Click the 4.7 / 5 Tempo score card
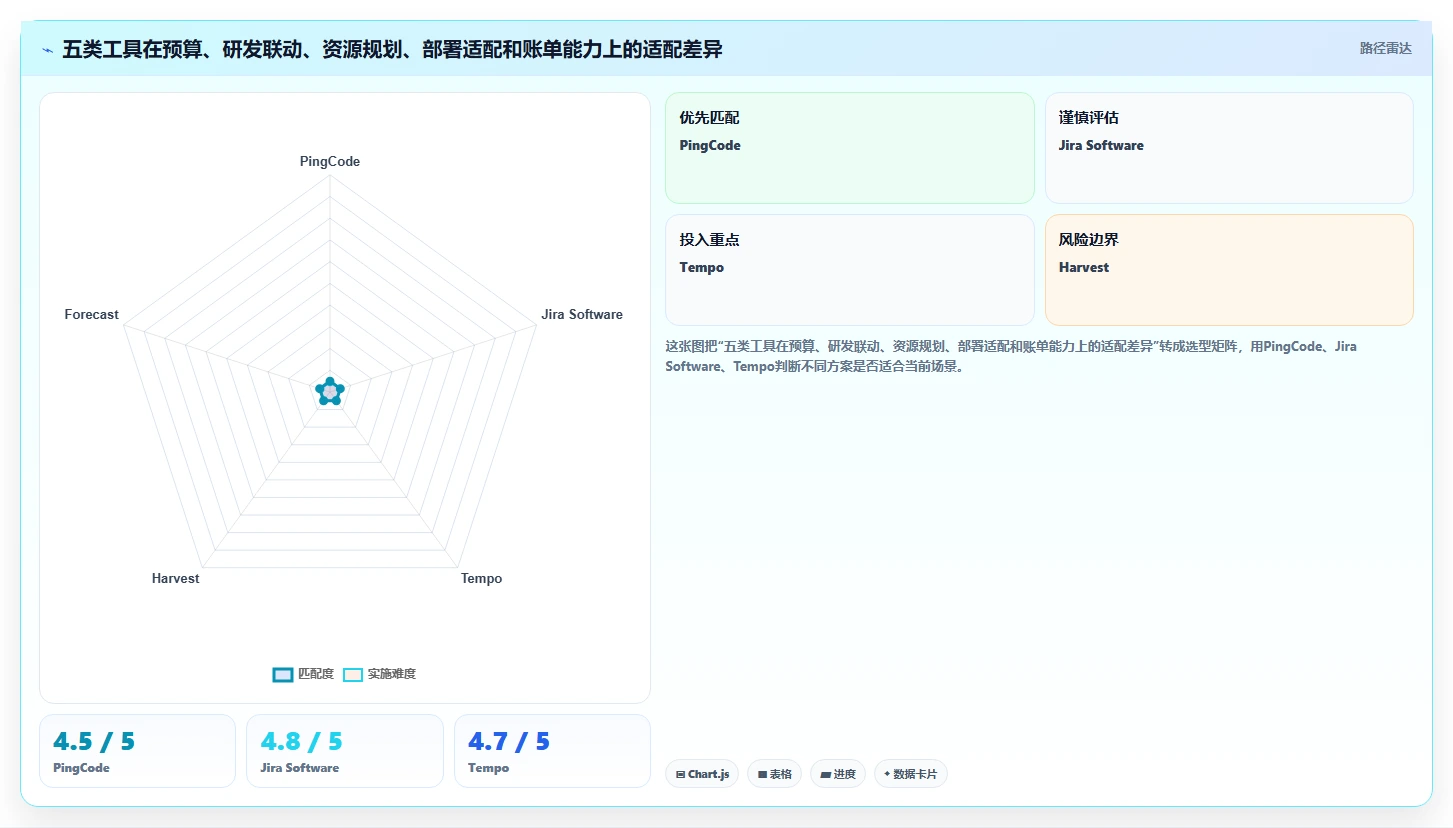This screenshot has height=828, width=1453. tap(552, 751)
